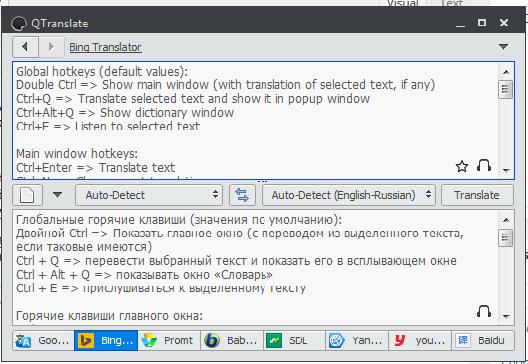Listen to translated text with headphones icon
The height and width of the screenshot is (364, 528).
[484, 311]
